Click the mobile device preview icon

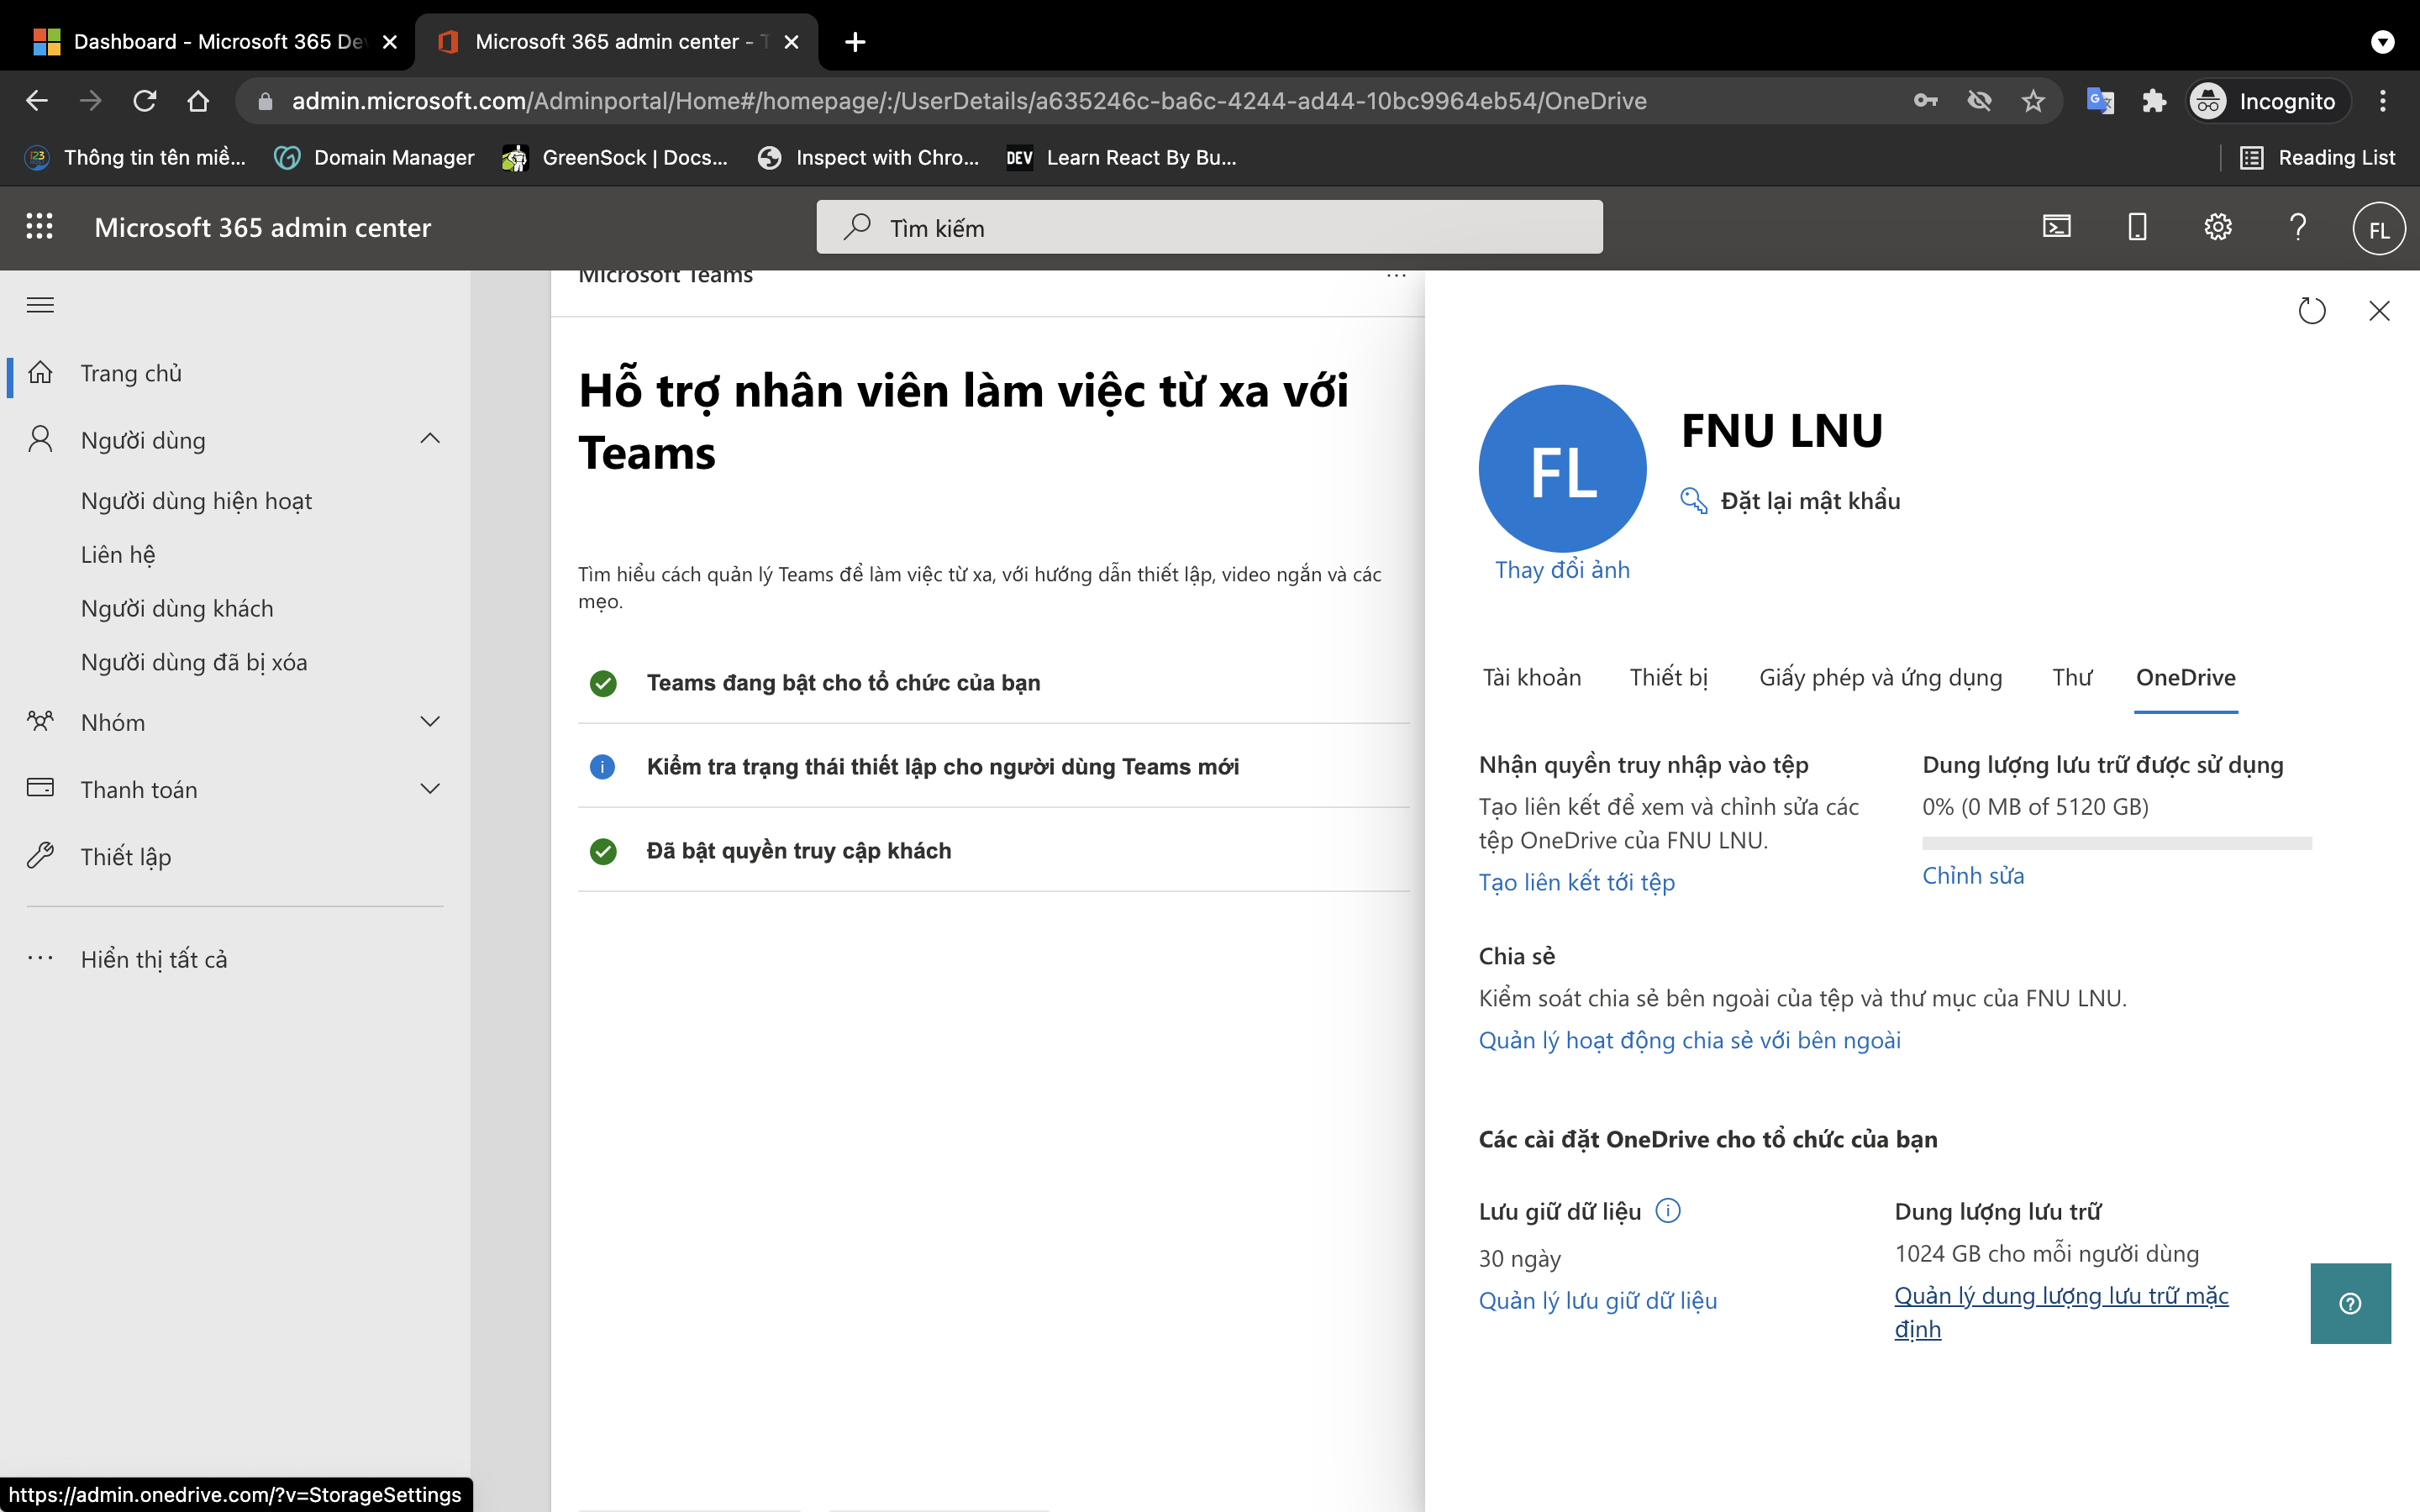[x=2136, y=227]
